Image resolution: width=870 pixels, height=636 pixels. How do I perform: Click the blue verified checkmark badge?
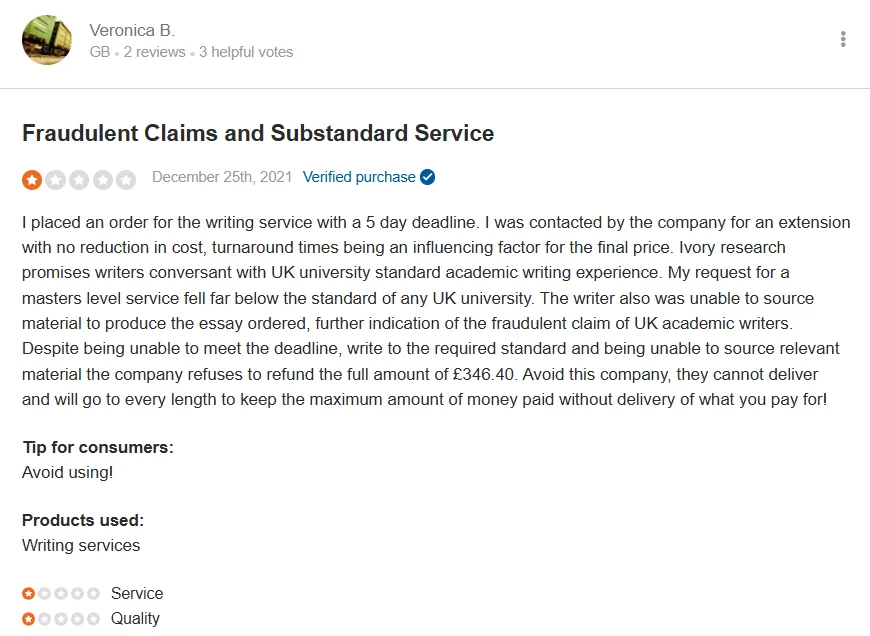(x=427, y=177)
